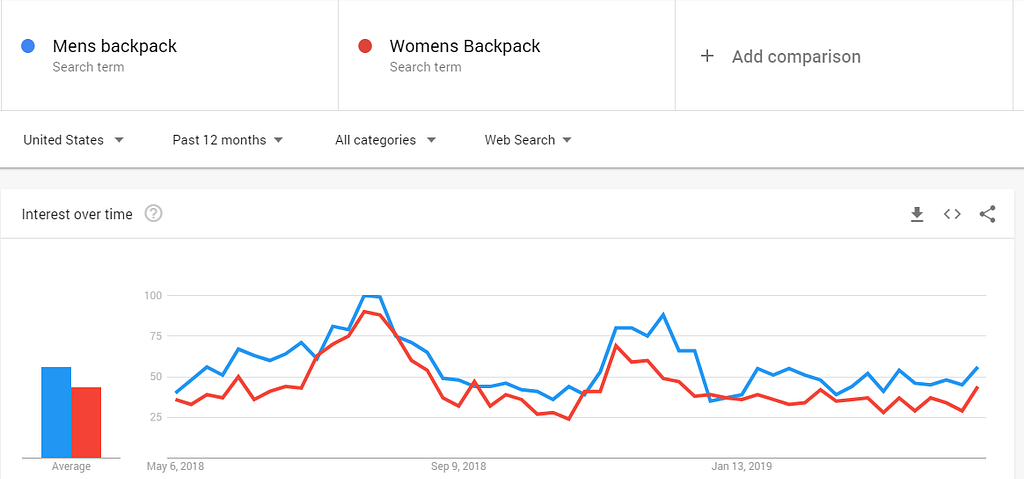
Task: Open the United States region dropdown
Action: (x=73, y=140)
